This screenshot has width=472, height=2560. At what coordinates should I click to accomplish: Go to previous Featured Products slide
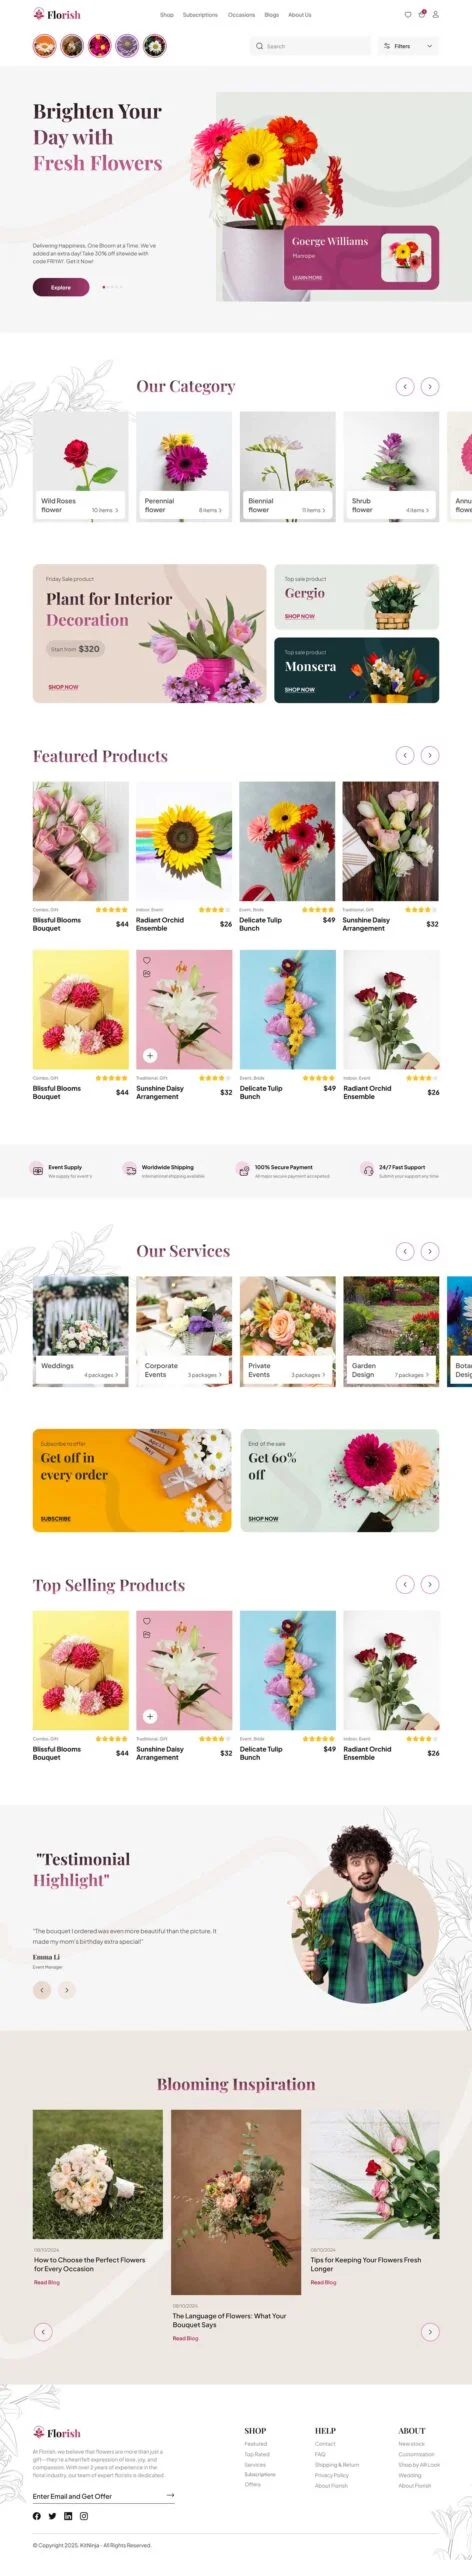point(405,756)
